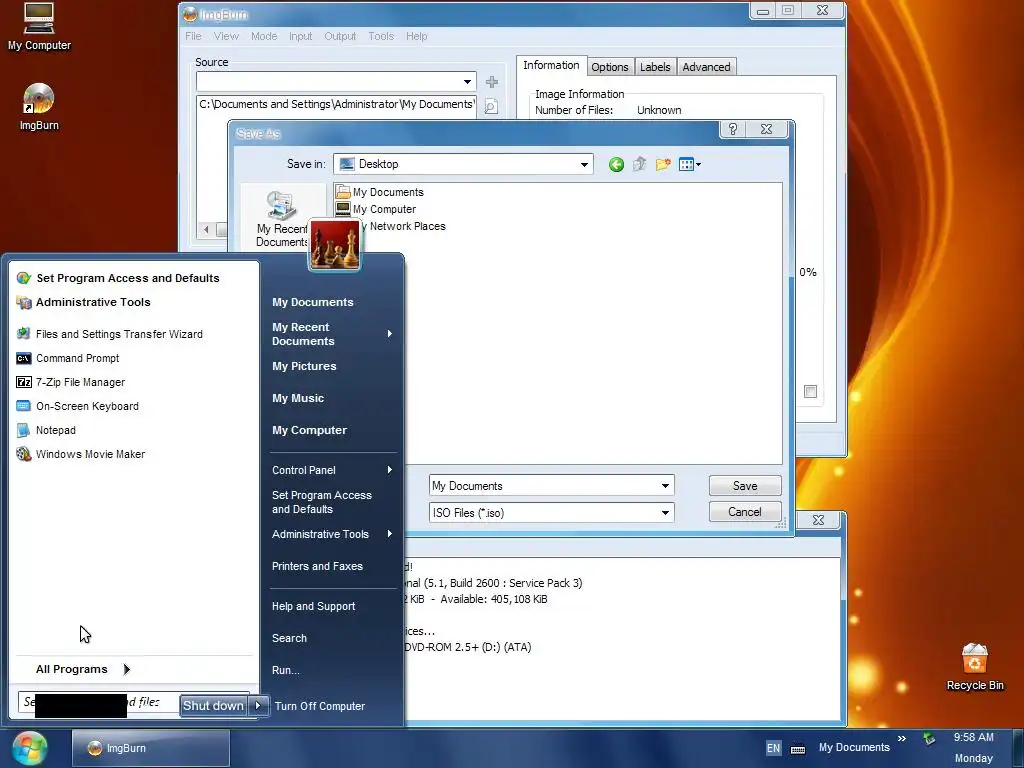Screen dimensions: 1024x768
Task: Open Help and Support
Action: click(x=313, y=607)
